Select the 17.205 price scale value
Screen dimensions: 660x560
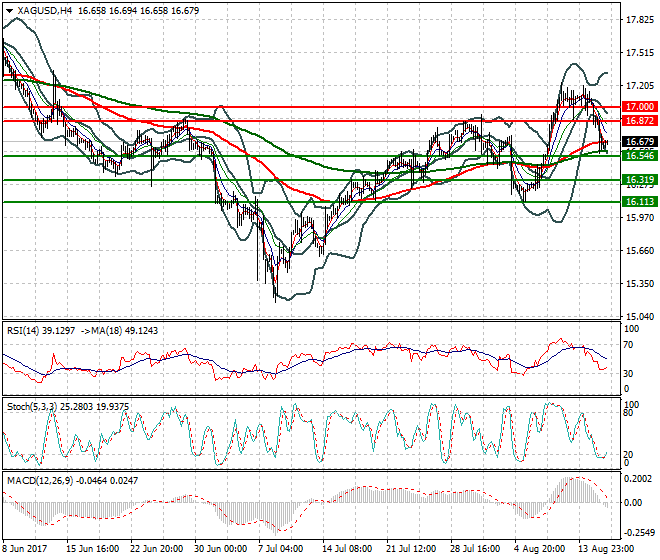[x=640, y=86]
